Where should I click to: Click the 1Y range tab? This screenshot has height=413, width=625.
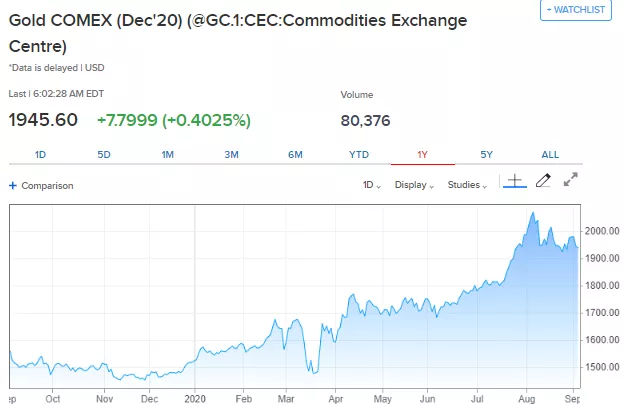pyautogui.click(x=422, y=155)
